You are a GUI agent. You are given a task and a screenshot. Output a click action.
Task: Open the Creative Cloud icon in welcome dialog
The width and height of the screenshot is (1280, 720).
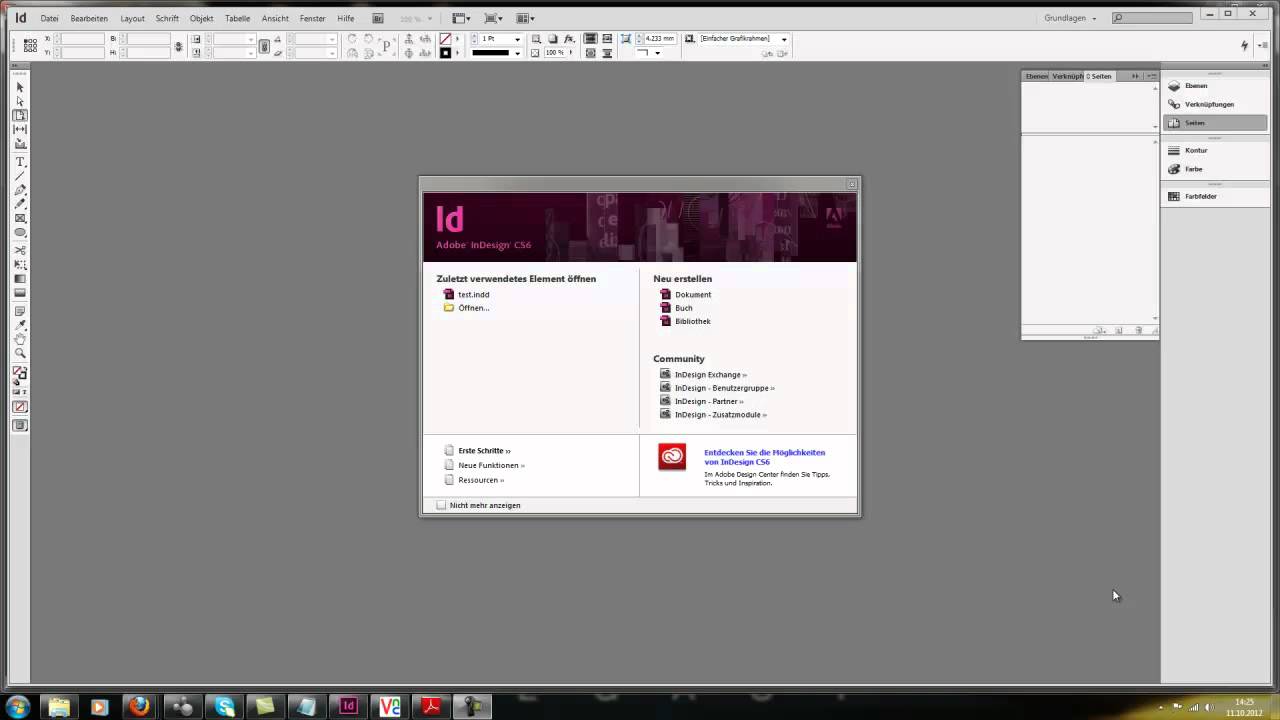point(672,457)
